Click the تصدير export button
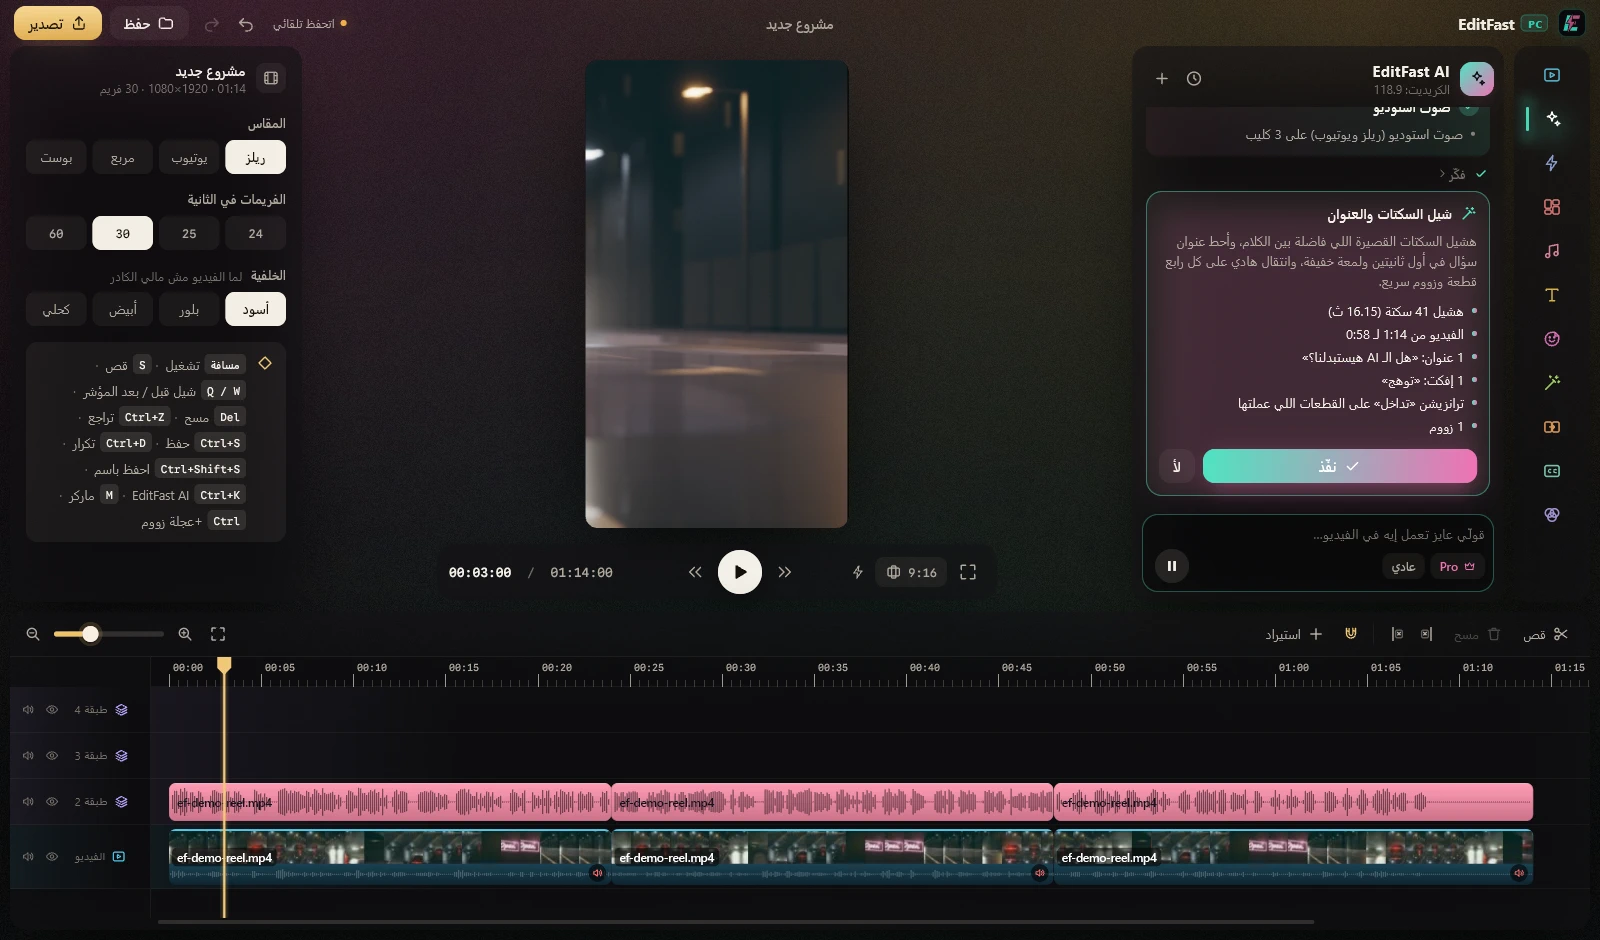 click(x=58, y=24)
